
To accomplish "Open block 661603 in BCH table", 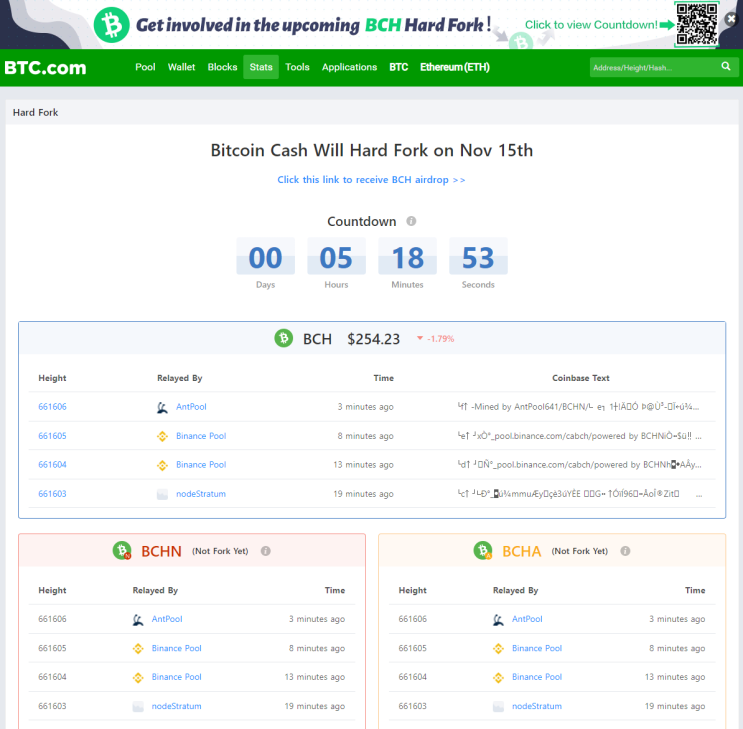I will point(52,493).
